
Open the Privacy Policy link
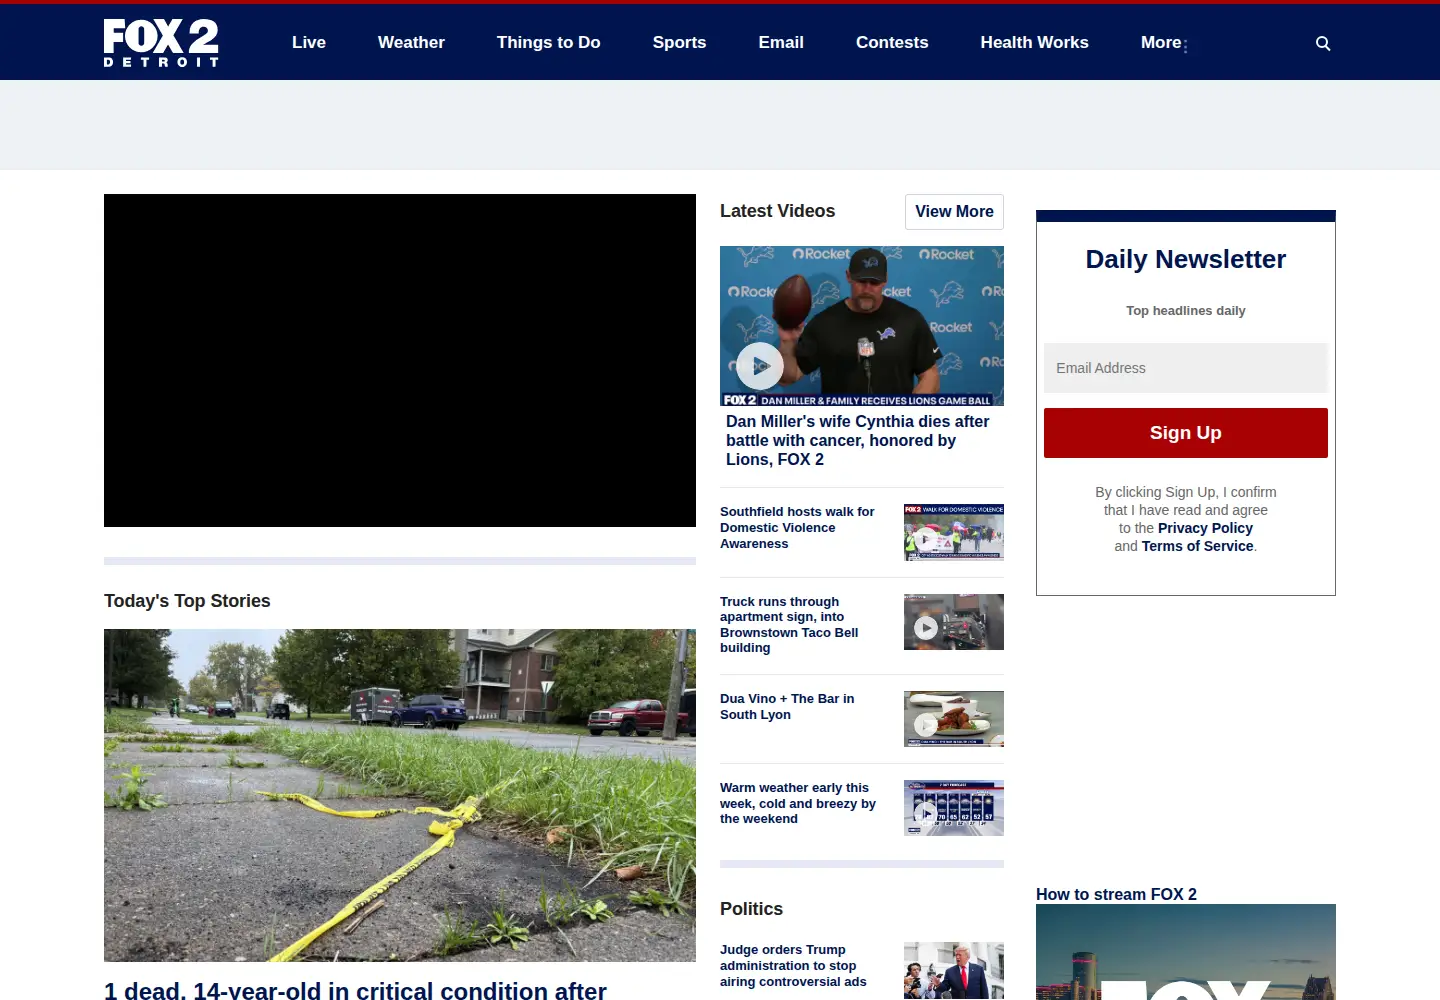[x=1205, y=528]
